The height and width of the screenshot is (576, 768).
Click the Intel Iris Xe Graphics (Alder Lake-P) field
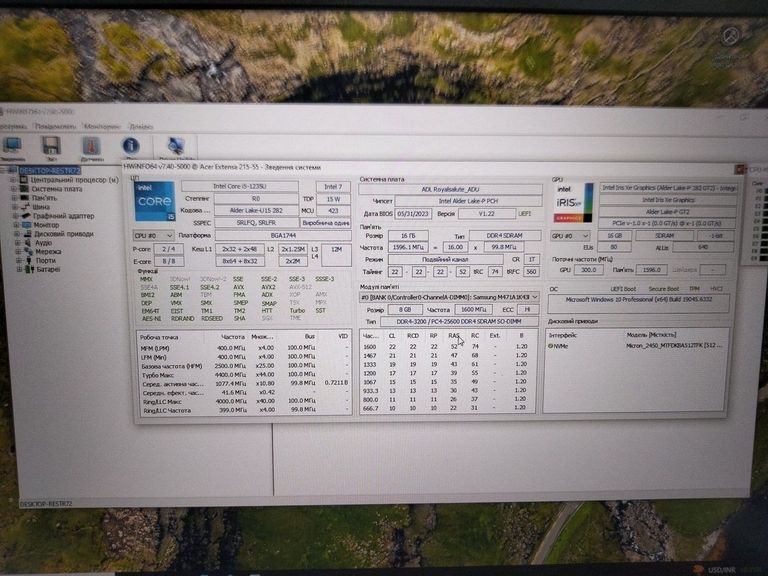pos(669,188)
